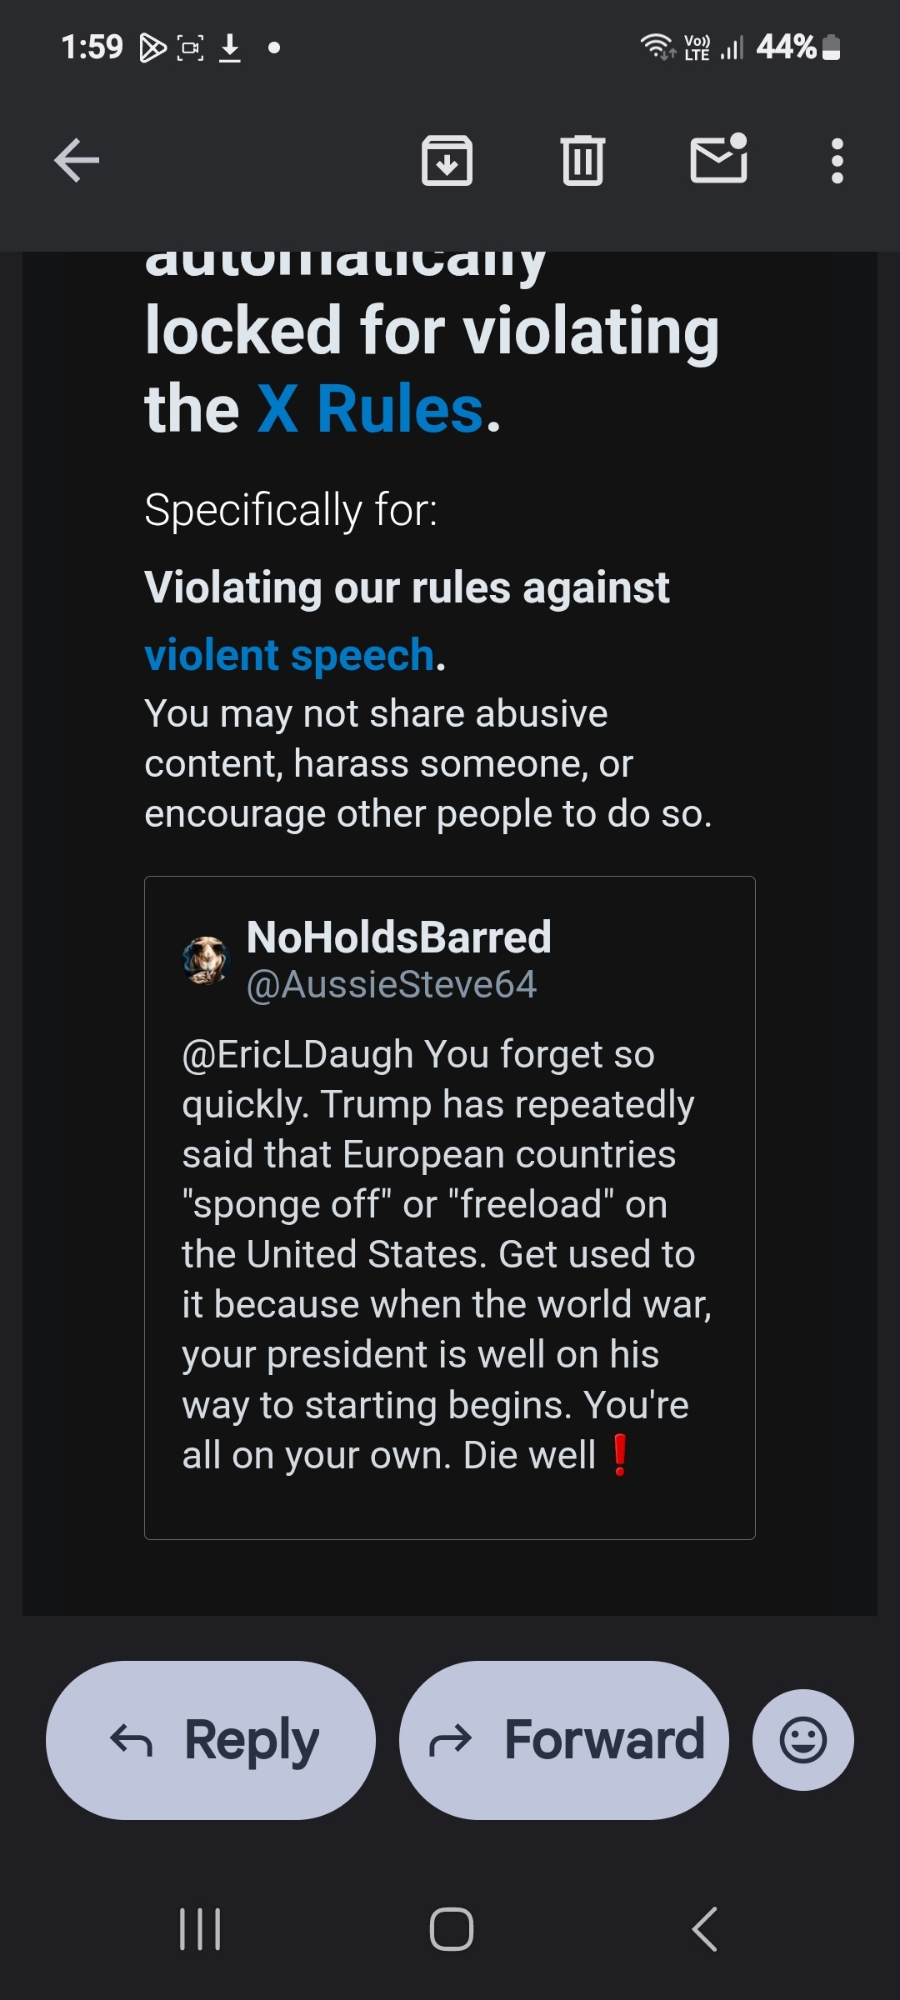Viewport: 900px width, 2000px height.
Task: Tap the back arrow in the email toolbar
Action: (x=77, y=160)
